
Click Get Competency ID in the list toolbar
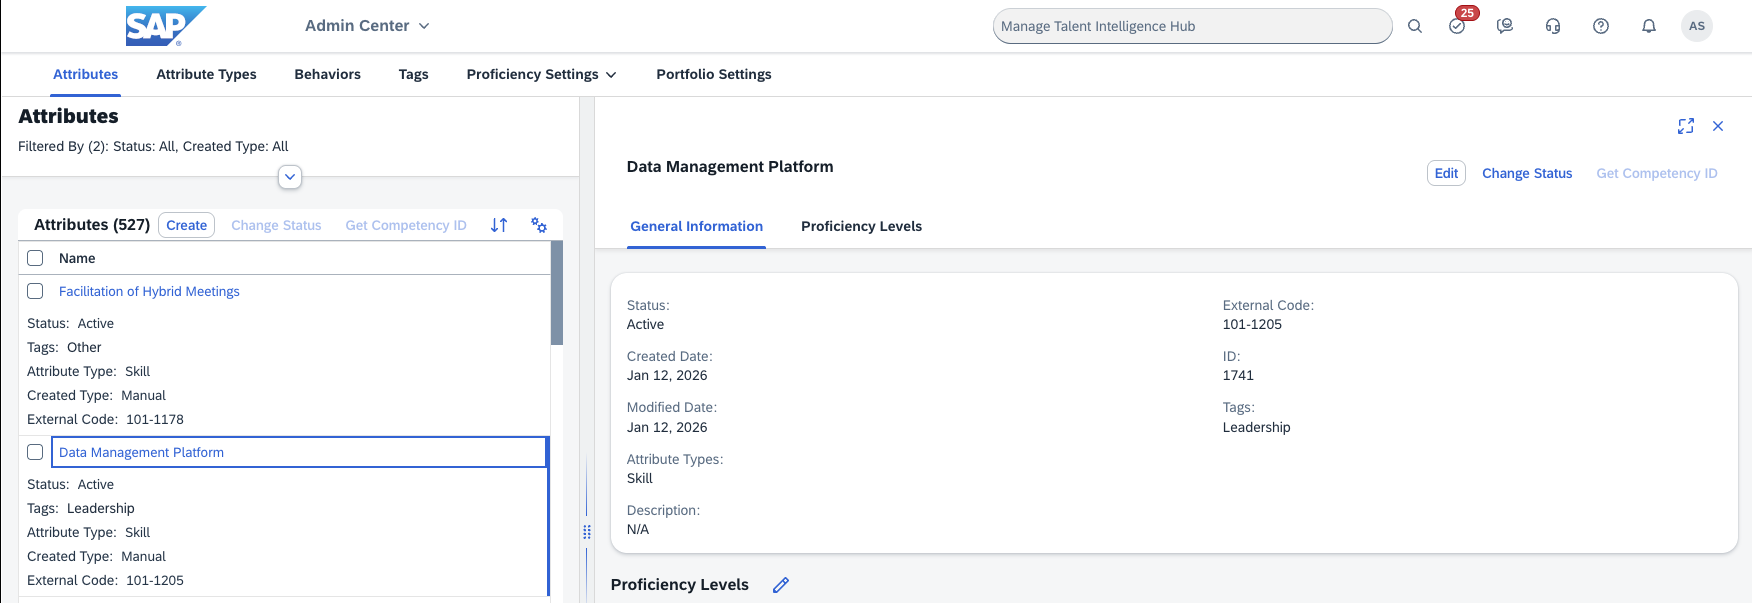pyautogui.click(x=406, y=225)
